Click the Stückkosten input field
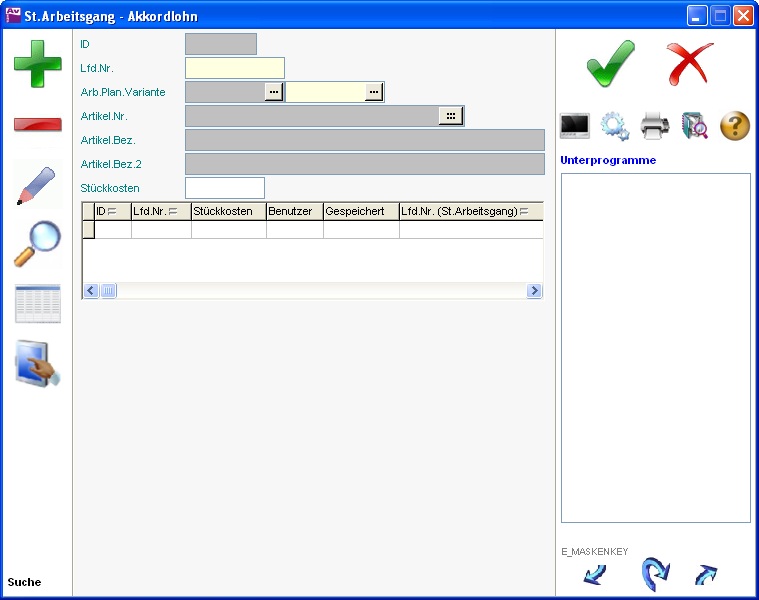The width and height of the screenshot is (759, 600). tap(225, 188)
